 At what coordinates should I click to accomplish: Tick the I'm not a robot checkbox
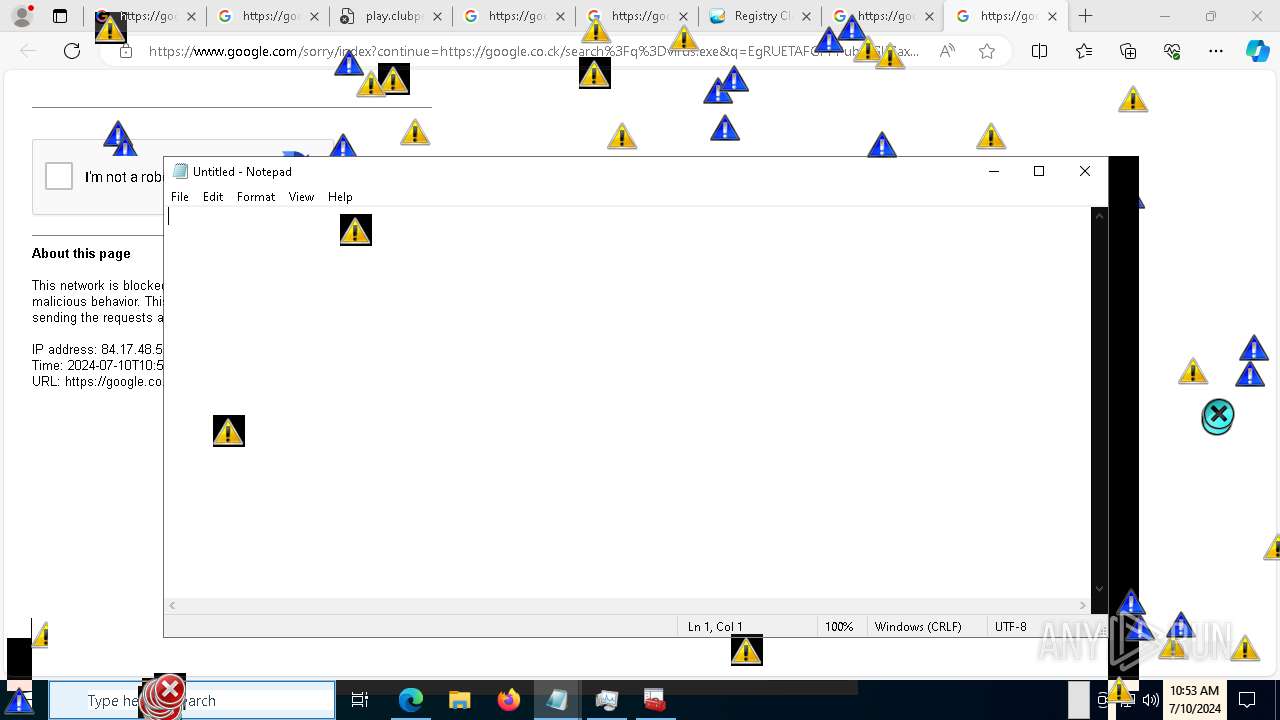59,176
